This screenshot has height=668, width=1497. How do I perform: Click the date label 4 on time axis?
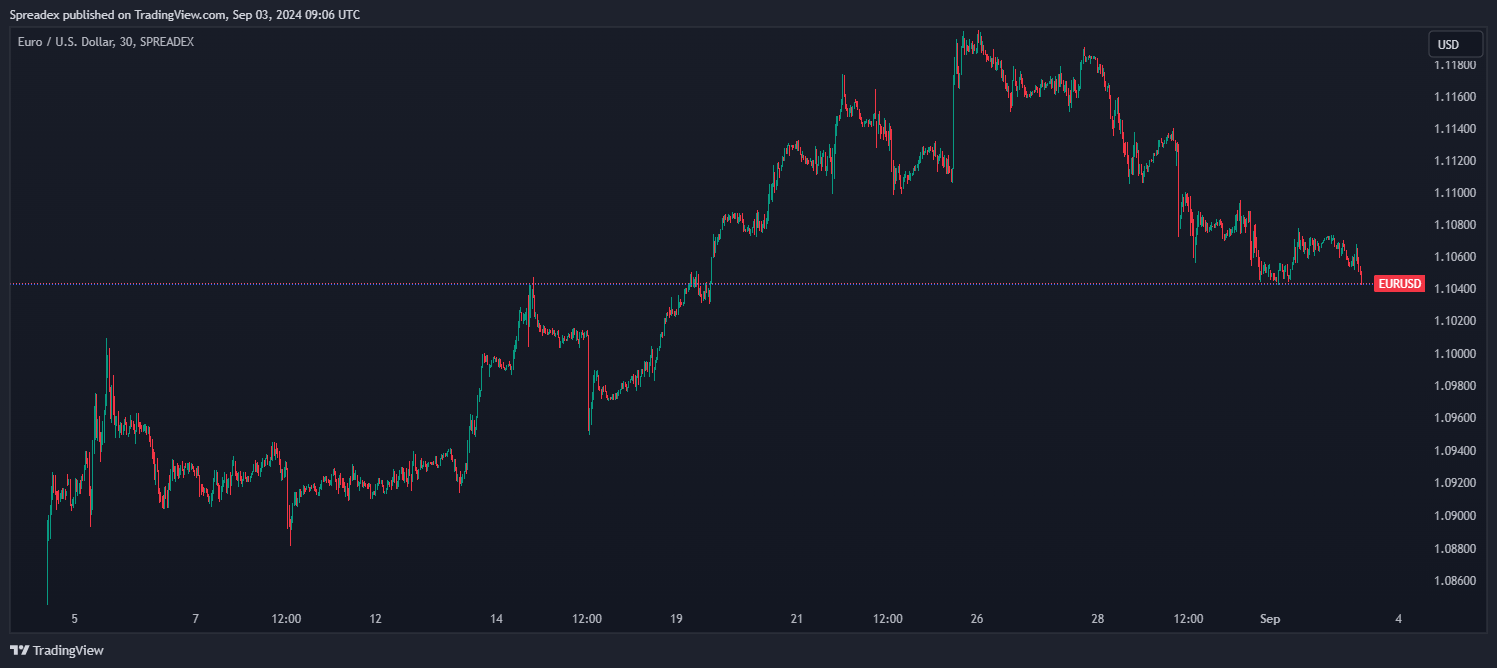[1398, 619]
